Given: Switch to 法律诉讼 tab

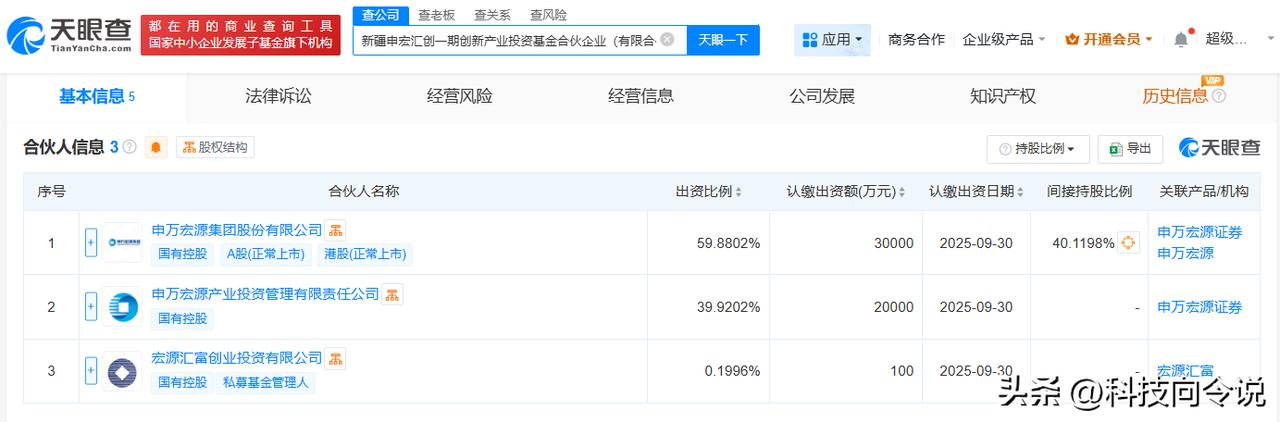Looking at the screenshot, I should tap(279, 96).
